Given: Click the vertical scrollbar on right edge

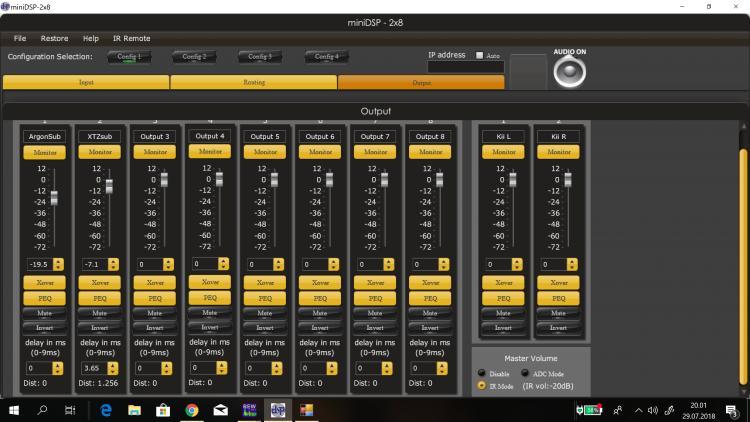Looking at the screenshot, I should coord(743,266).
